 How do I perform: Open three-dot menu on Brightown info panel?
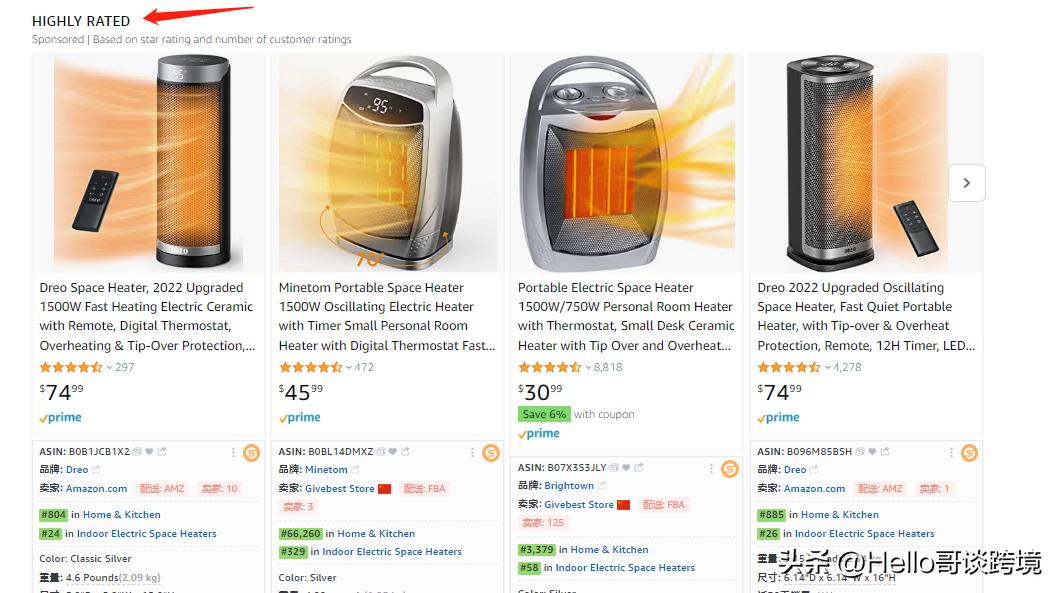point(711,468)
